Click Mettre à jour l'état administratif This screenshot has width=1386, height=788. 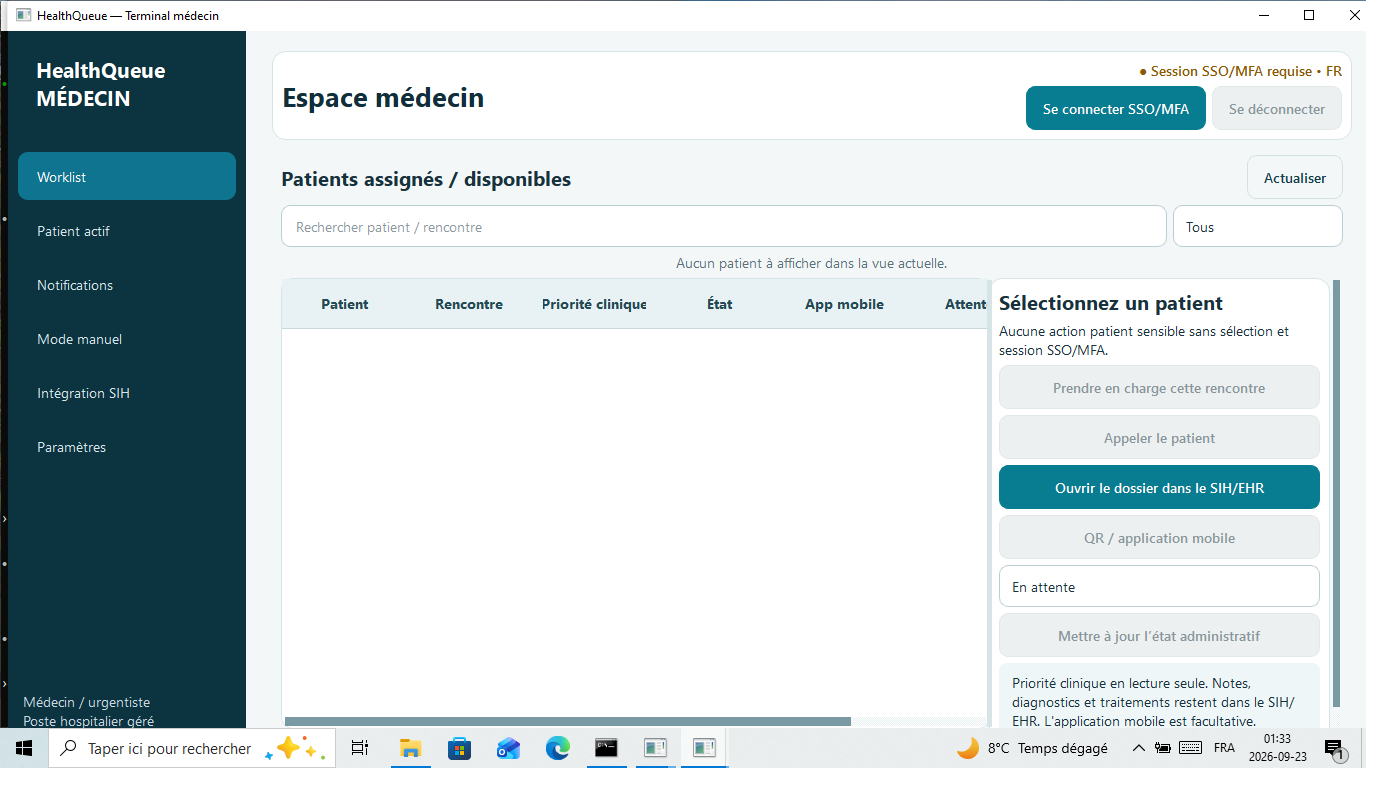[x=1159, y=636]
